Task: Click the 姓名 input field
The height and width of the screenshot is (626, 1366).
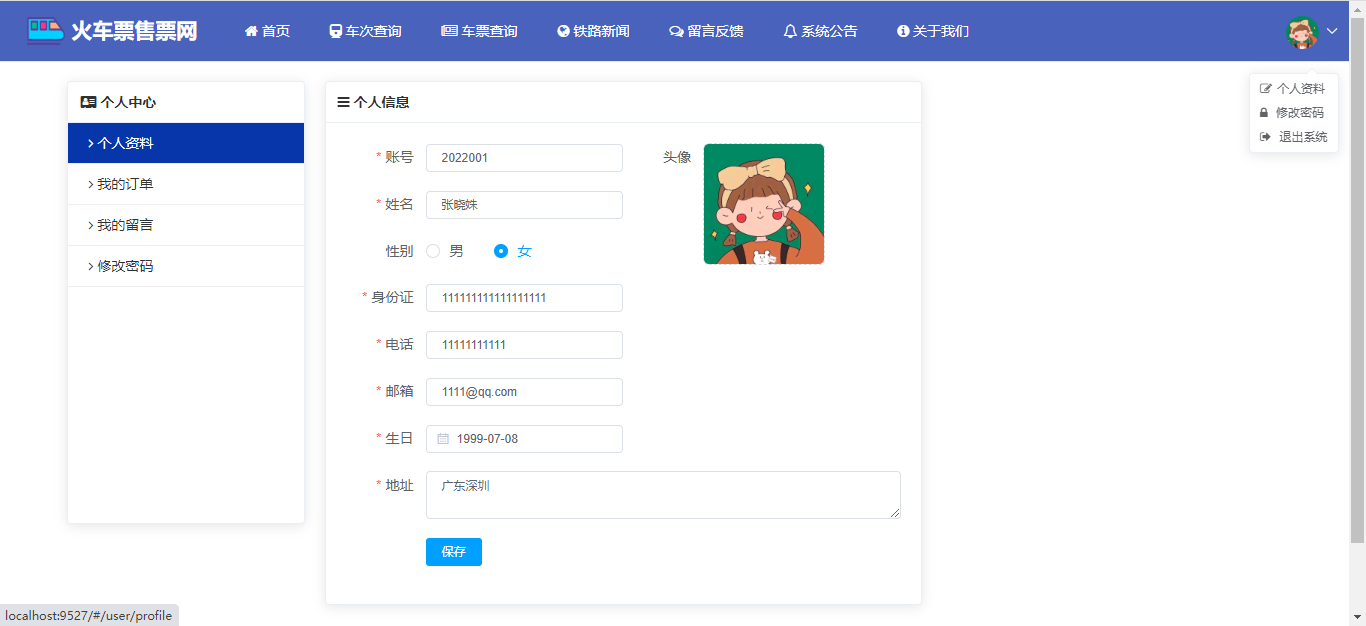Action: pos(524,205)
